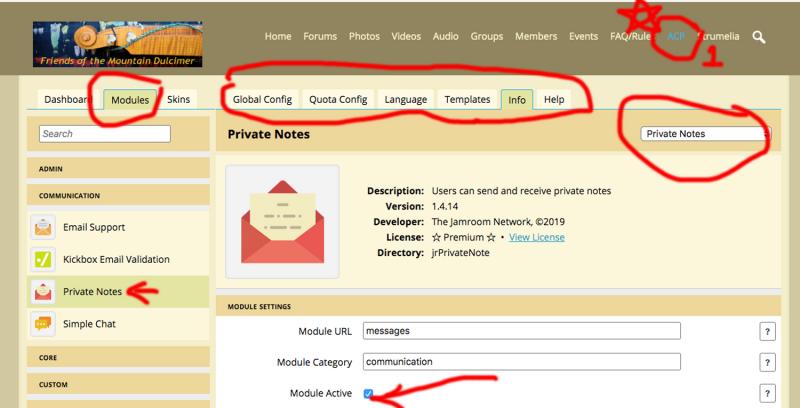This screenshot has width=800, height=408.
Task: Toggle the Module Active checkbox
Action: 368,393
